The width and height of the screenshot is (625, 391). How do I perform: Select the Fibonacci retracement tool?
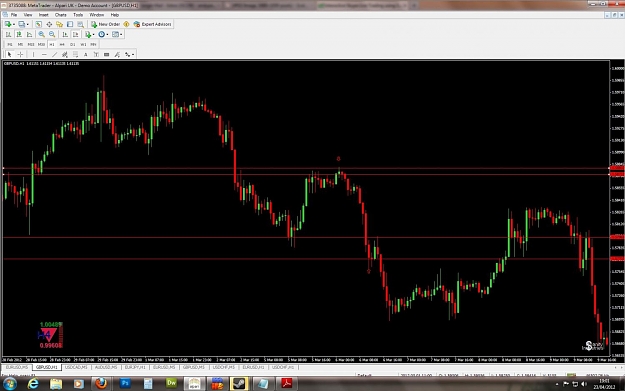pos(75,54)
